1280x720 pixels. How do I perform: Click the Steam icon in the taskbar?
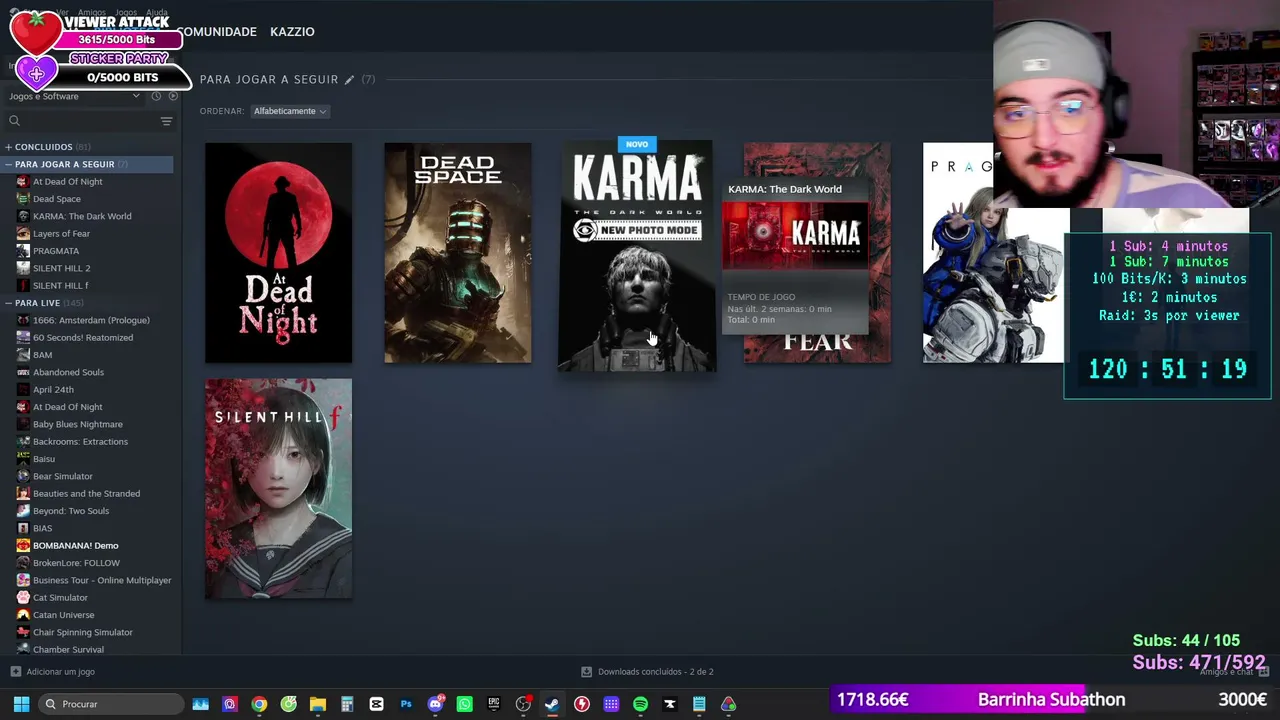coord(552,704)
